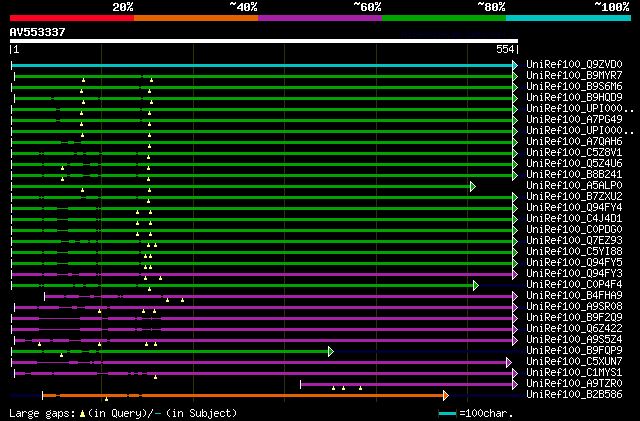
Task: Click the ~100% legend label
Action: pyautogui.click(x=611, y=7)
